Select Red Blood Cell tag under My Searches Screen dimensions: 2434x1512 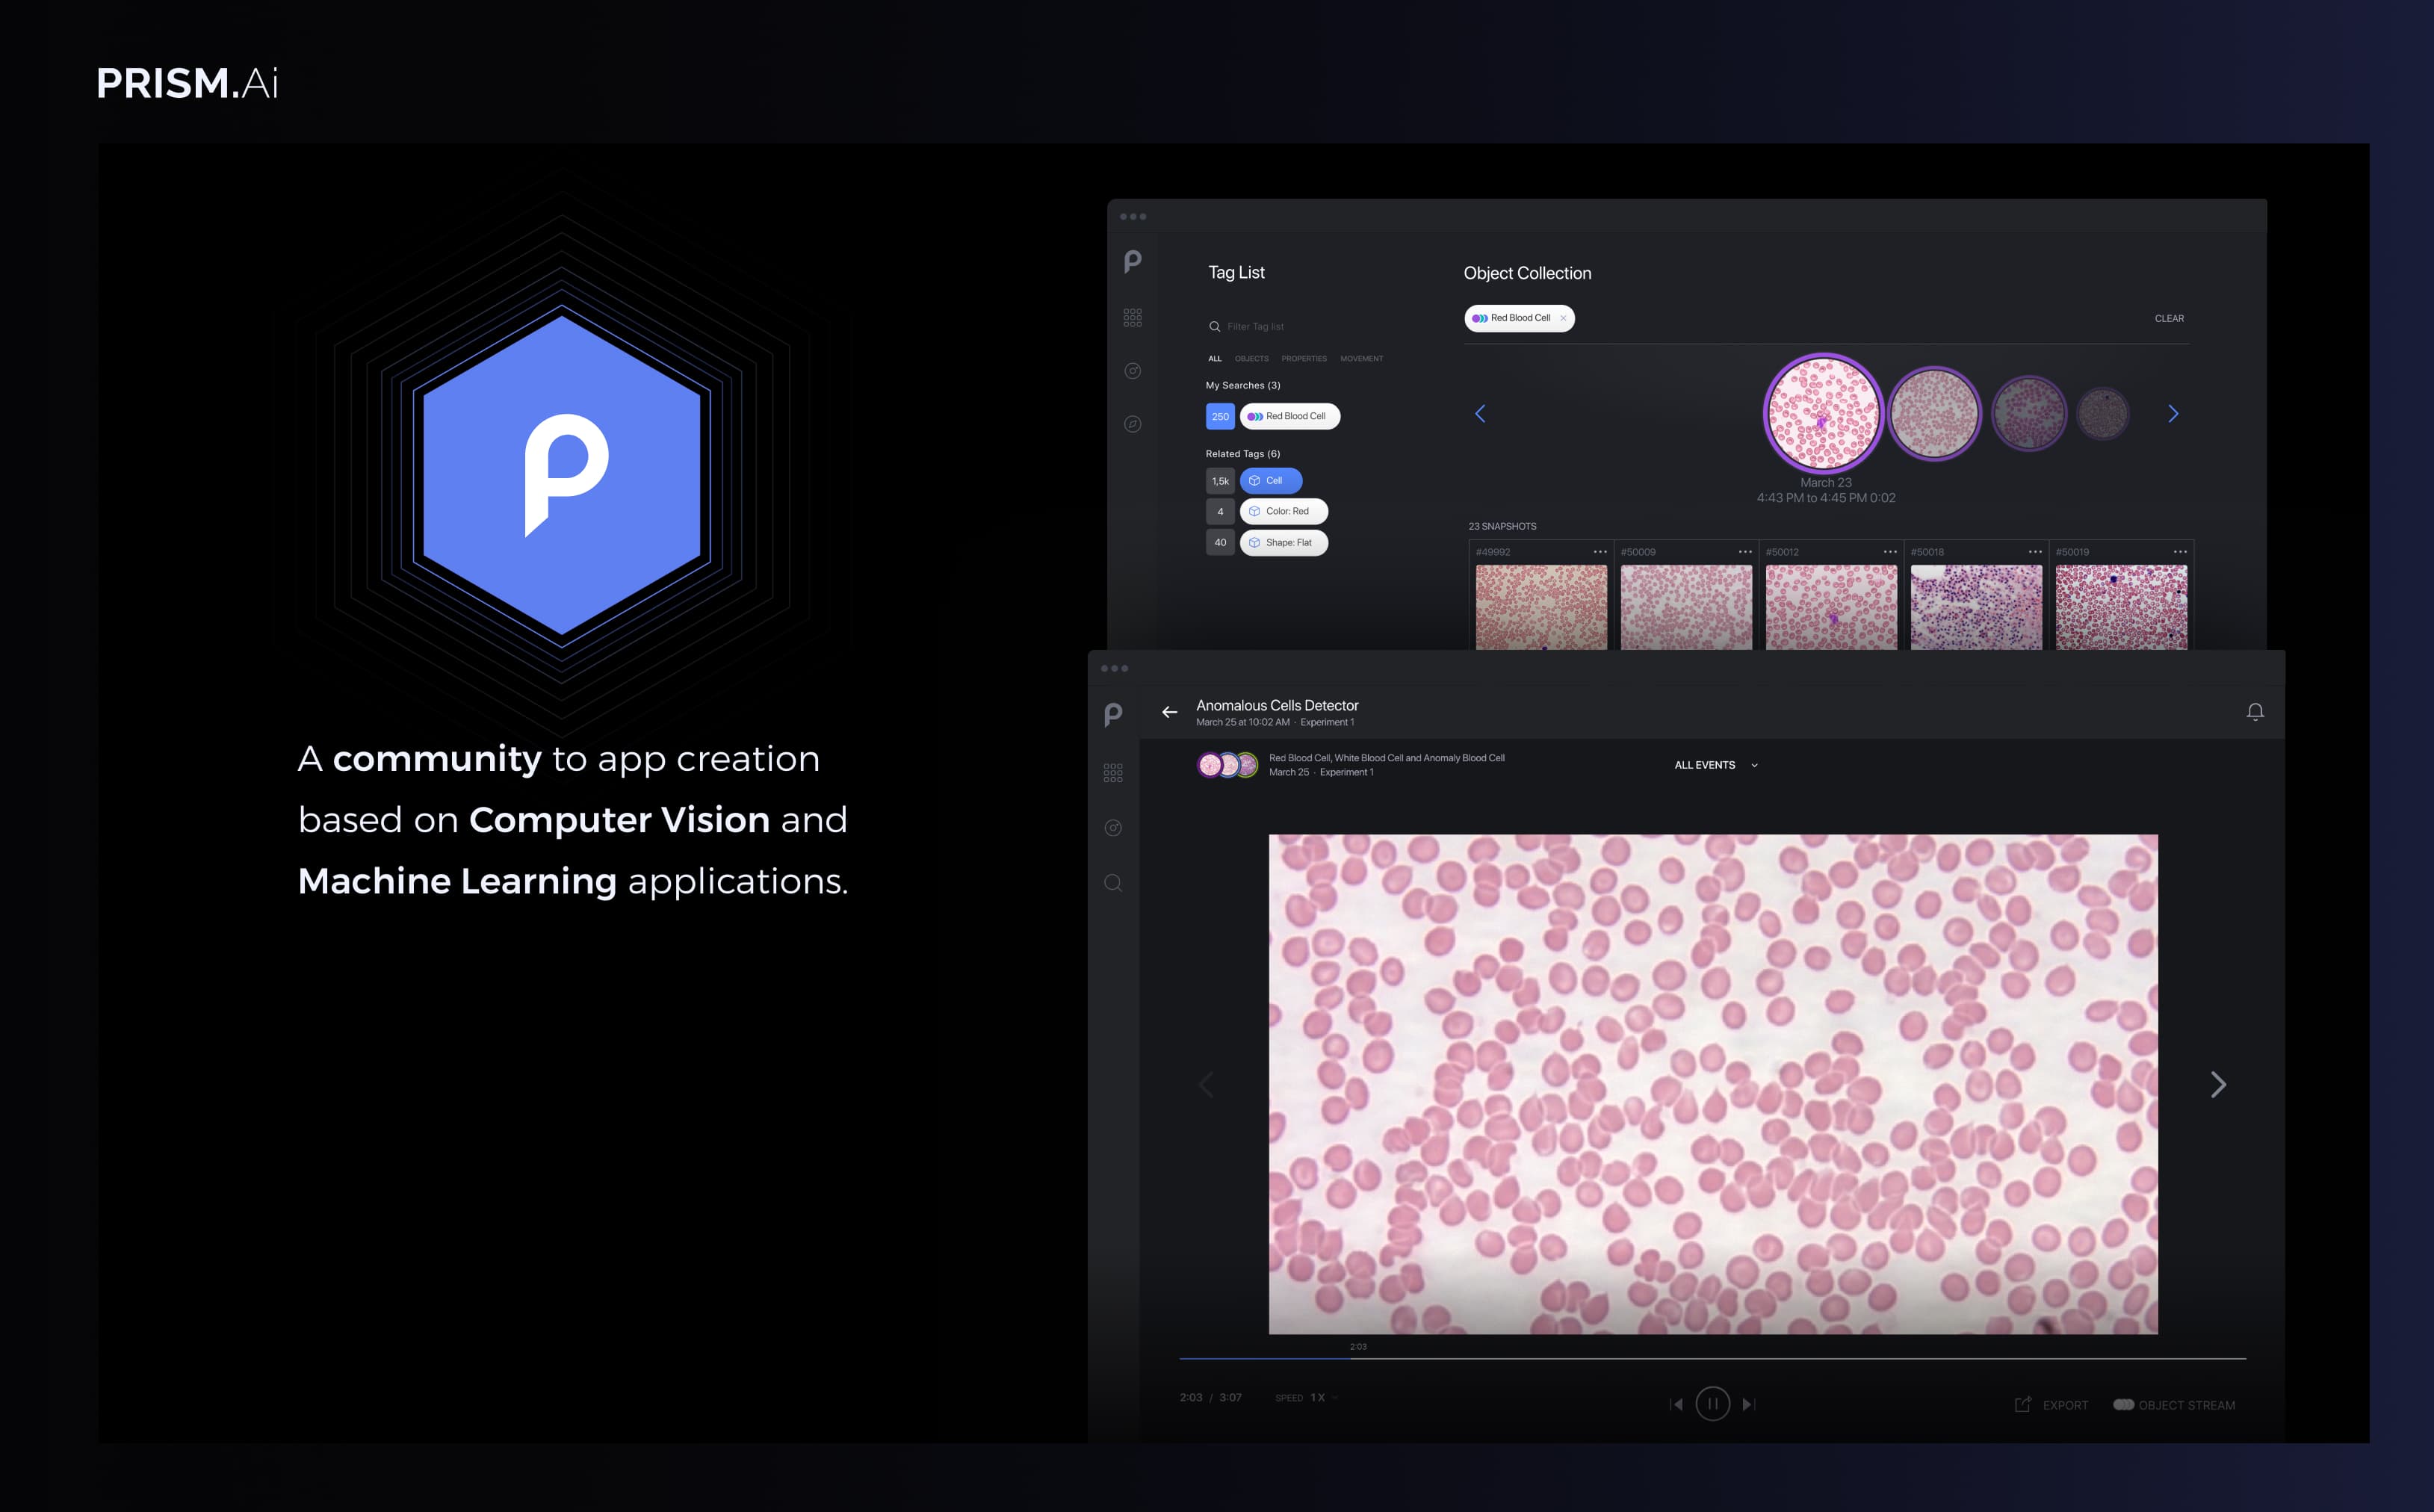pos(1290,416)
